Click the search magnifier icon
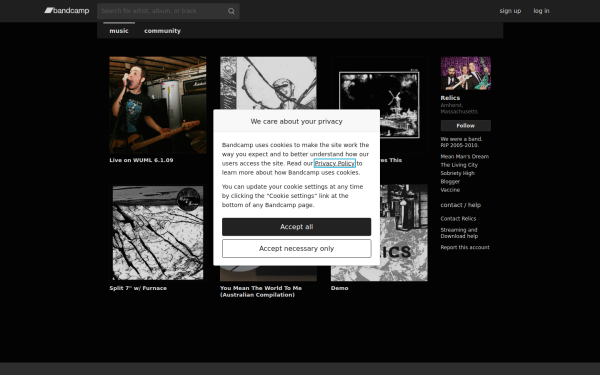 (x=231, y=11)
